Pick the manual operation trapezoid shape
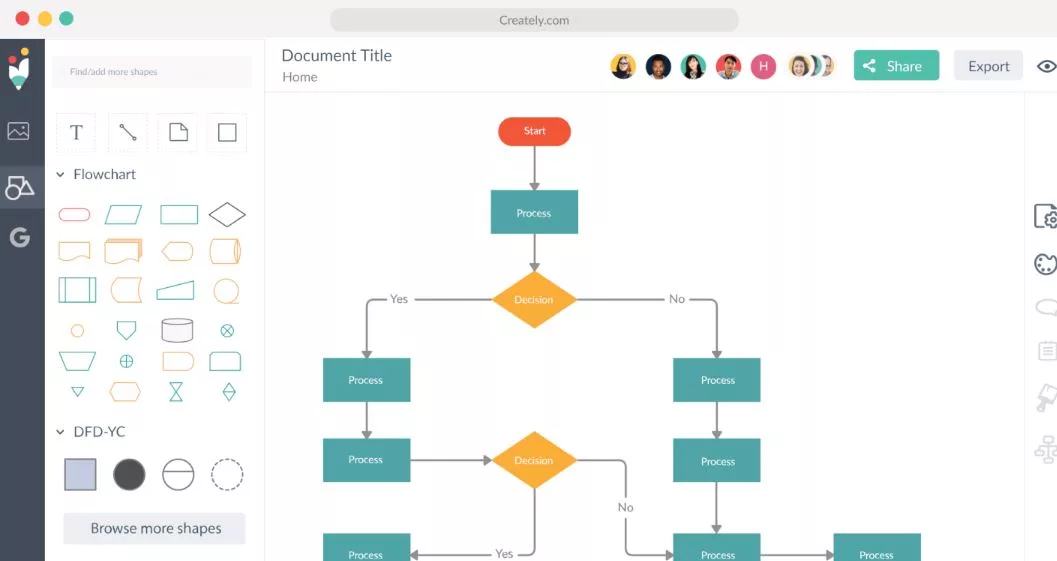1057x561 pixels. [x=78, y=361]
